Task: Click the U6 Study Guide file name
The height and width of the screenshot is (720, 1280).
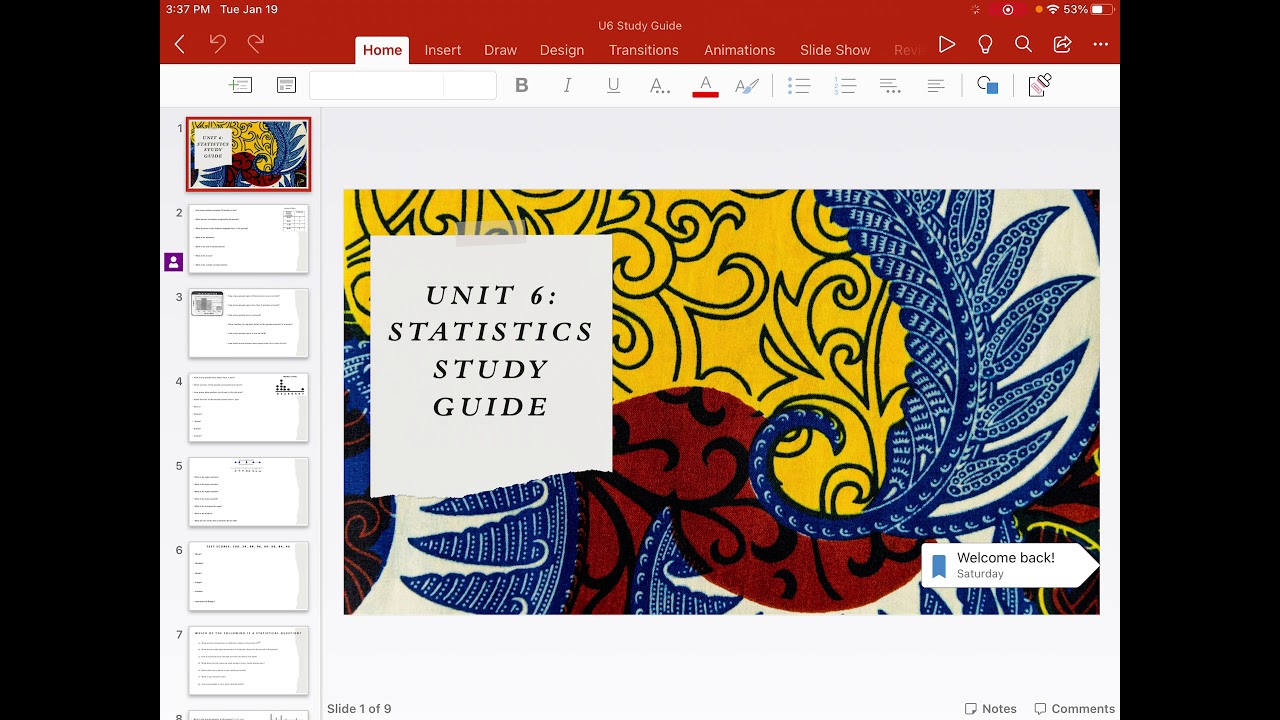Action: [x=640, y=25]
